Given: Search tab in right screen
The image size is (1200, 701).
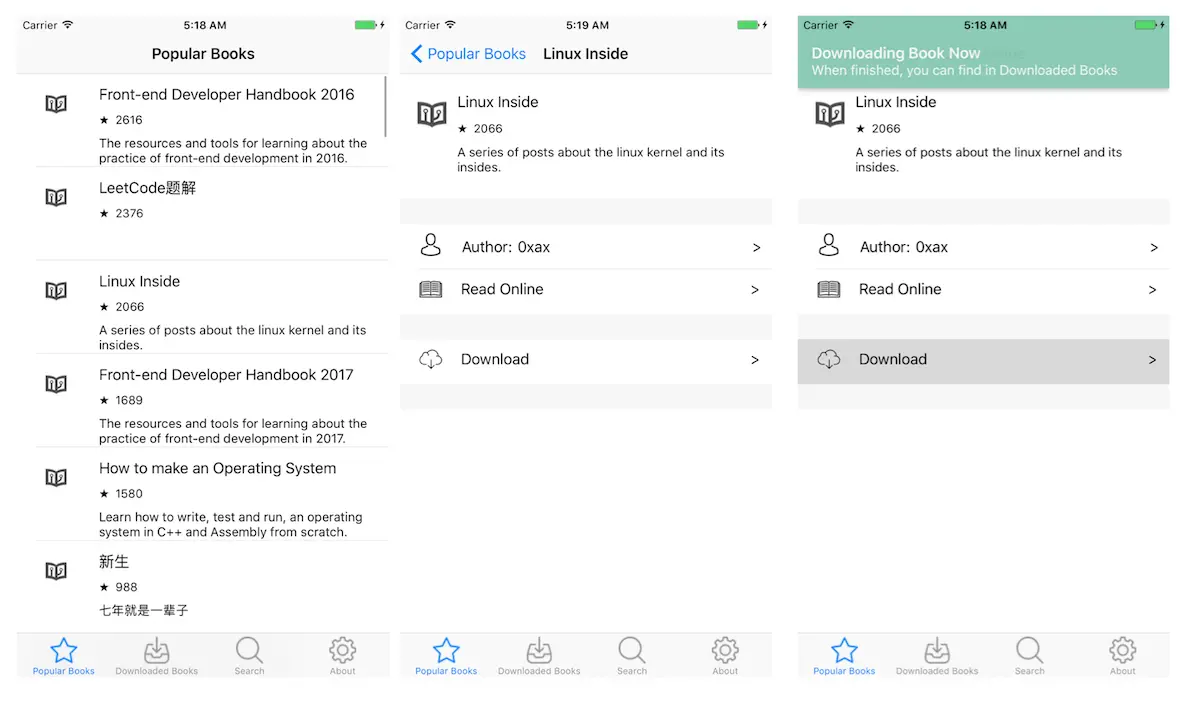Looking at the screenshot, I should point(1030,656).
